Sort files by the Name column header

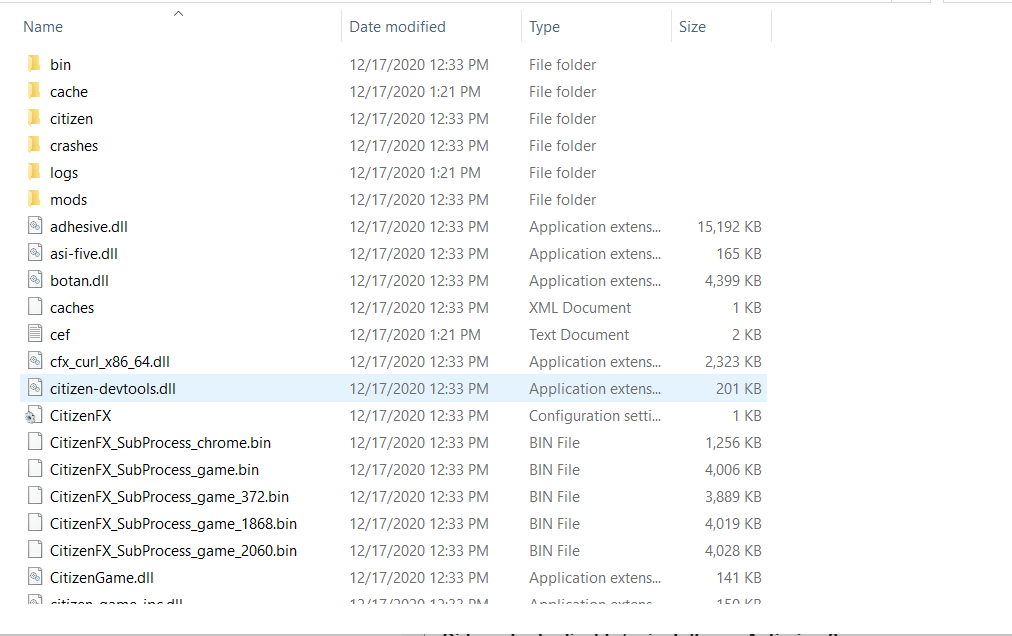point(43,26)
